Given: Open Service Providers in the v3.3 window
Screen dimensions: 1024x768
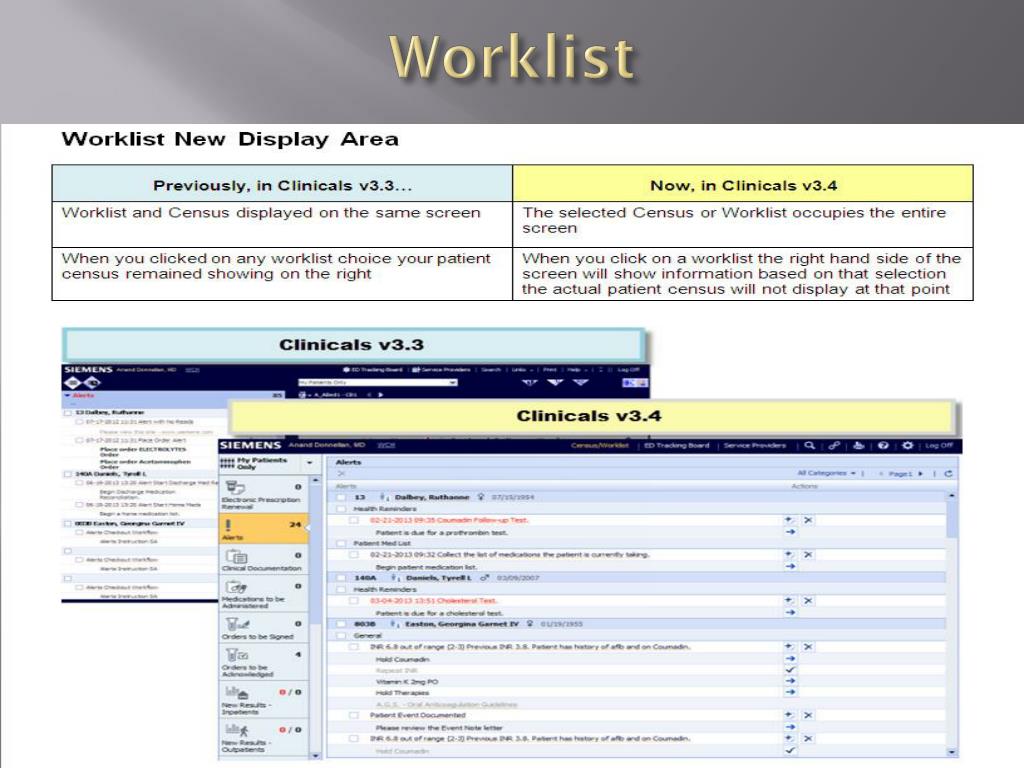Looking at the screenshot, I should coord(441,370).
